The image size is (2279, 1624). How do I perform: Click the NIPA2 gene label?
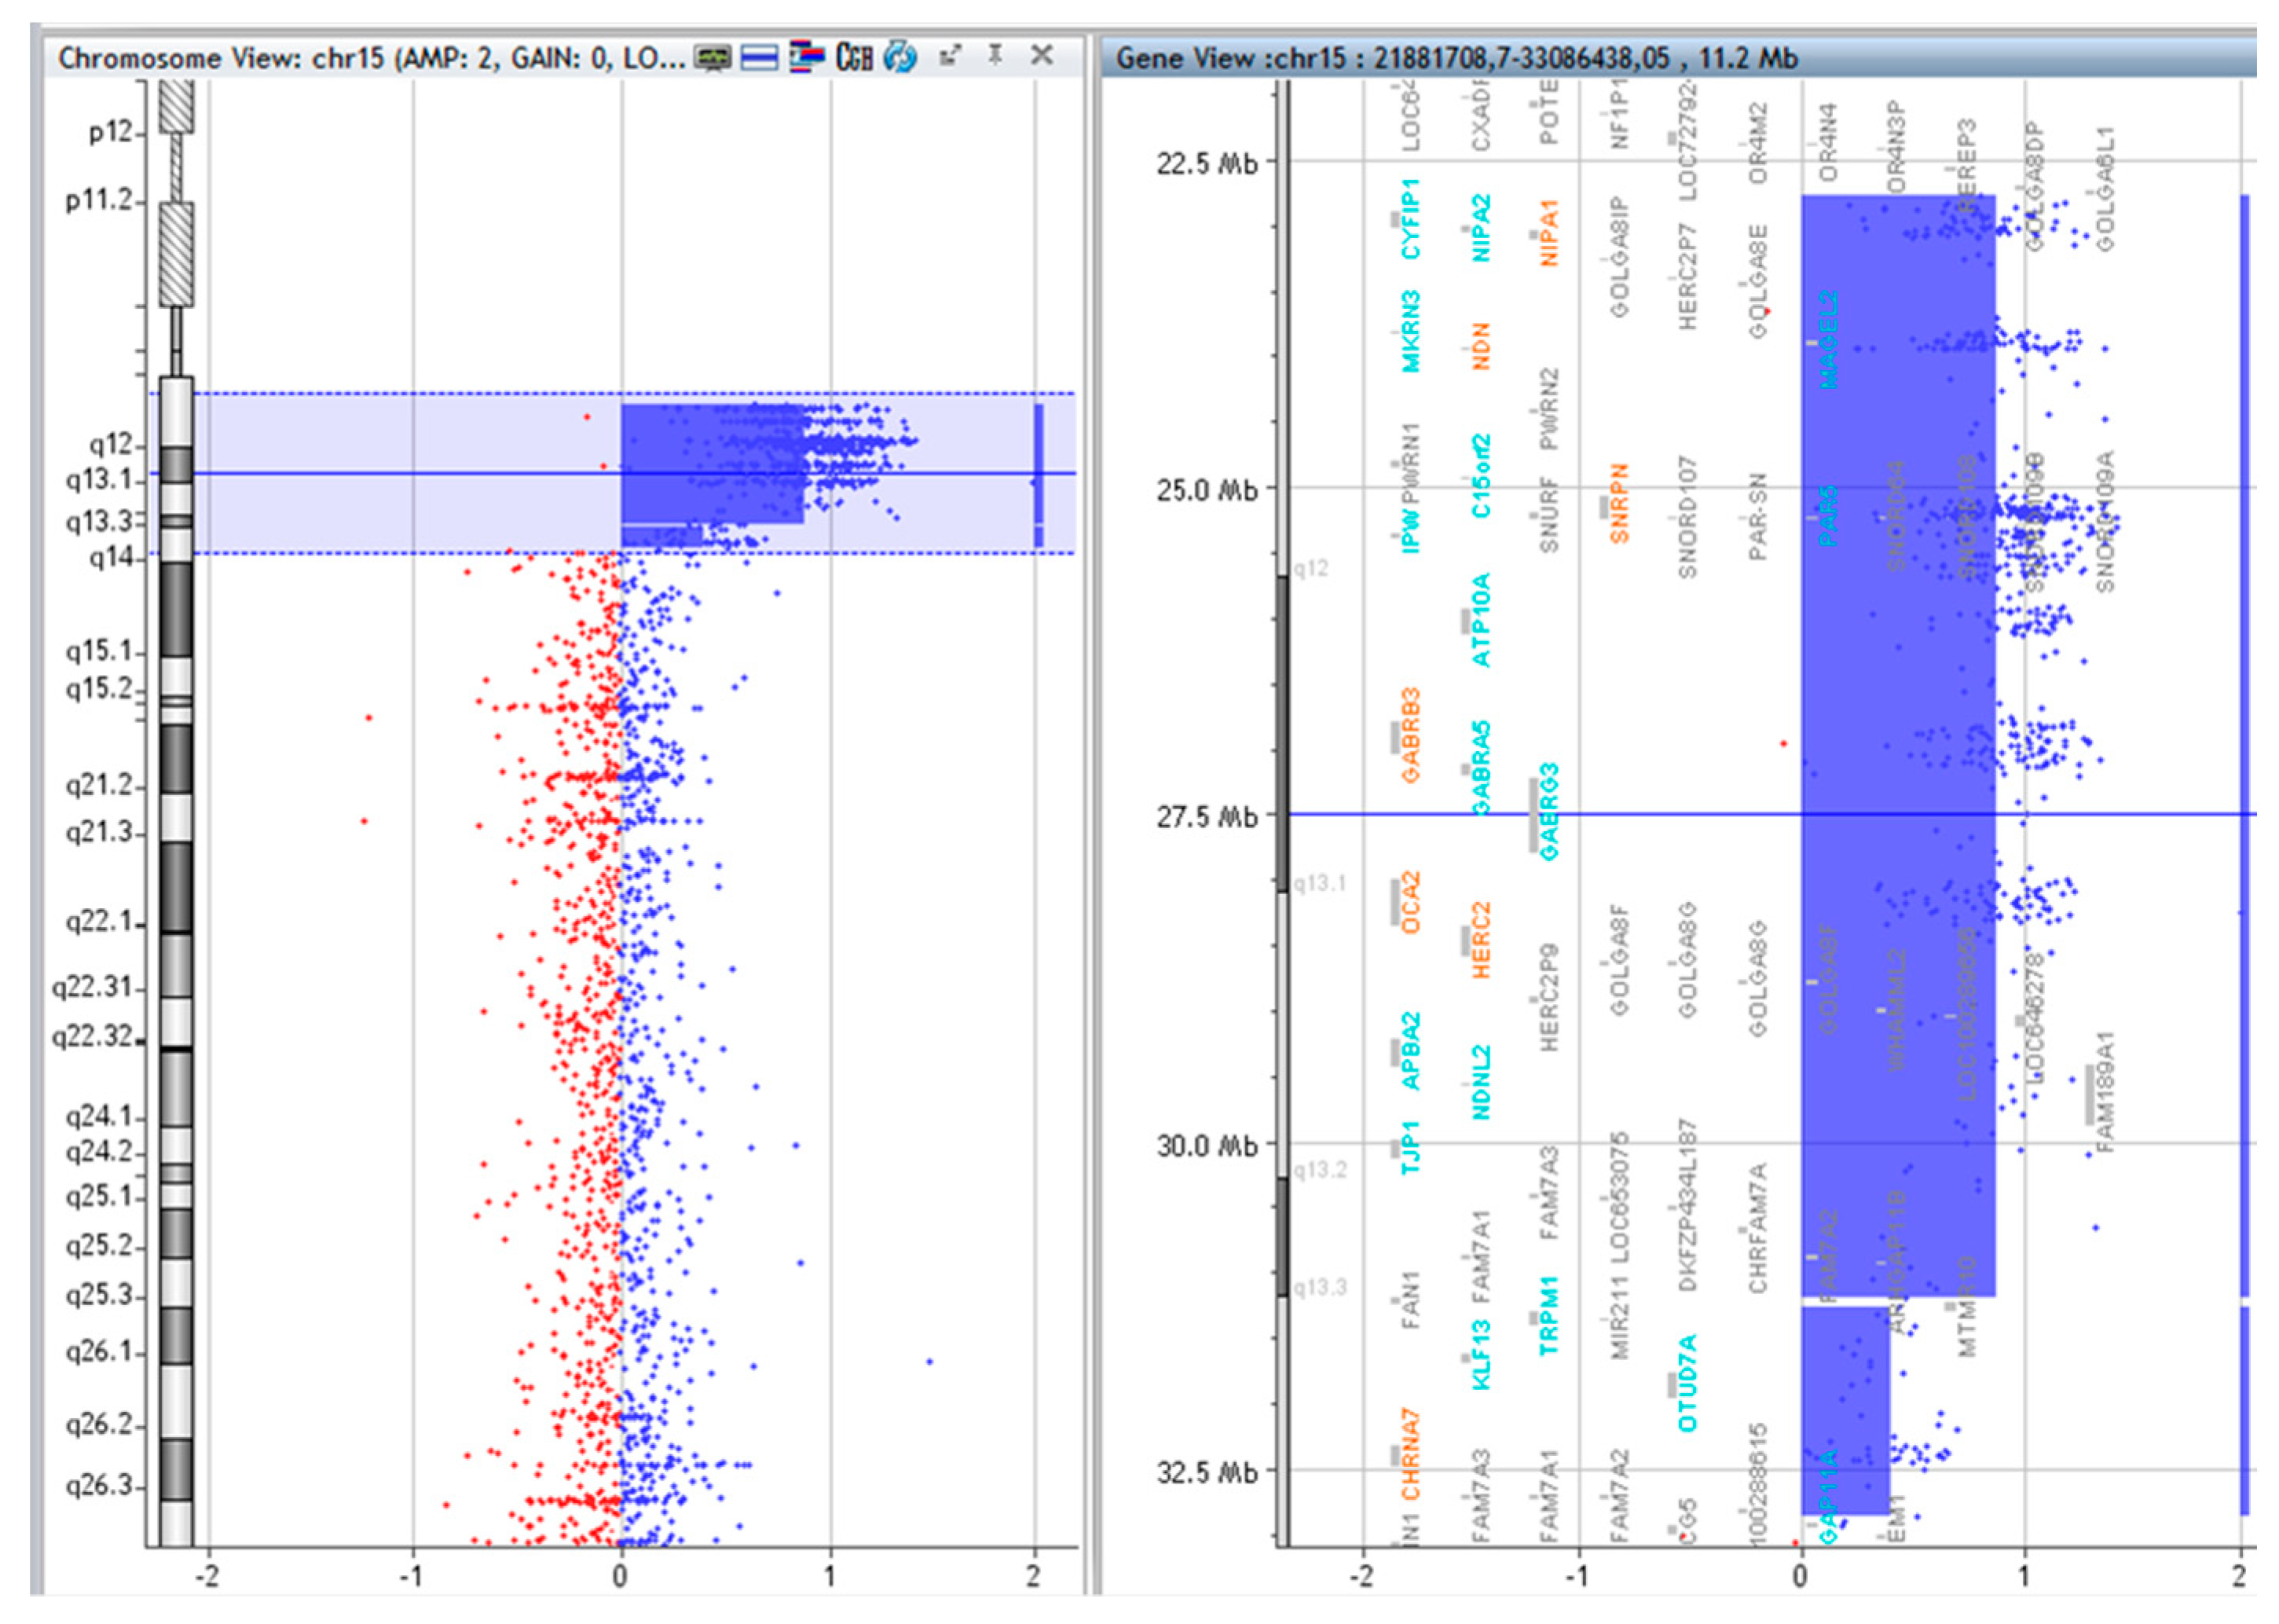click(1481, 229)
